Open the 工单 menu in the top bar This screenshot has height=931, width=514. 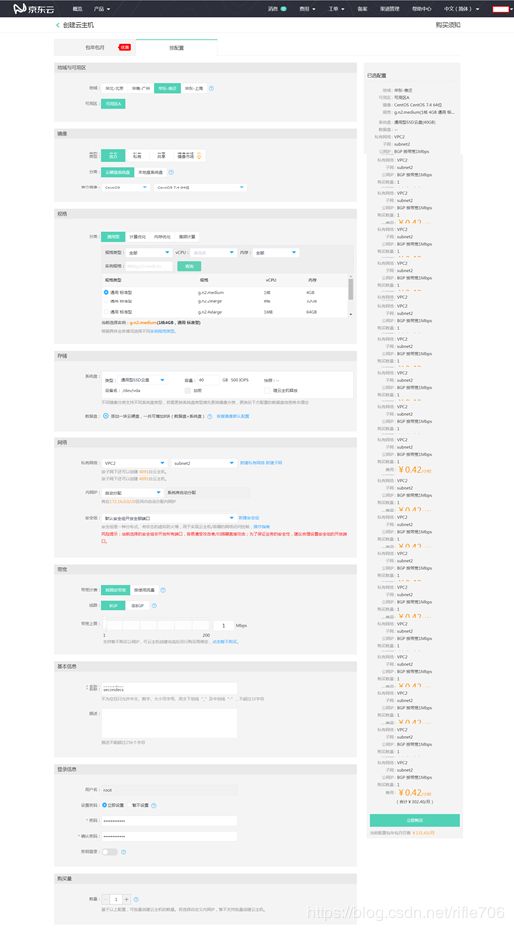(x=336, y=9)
